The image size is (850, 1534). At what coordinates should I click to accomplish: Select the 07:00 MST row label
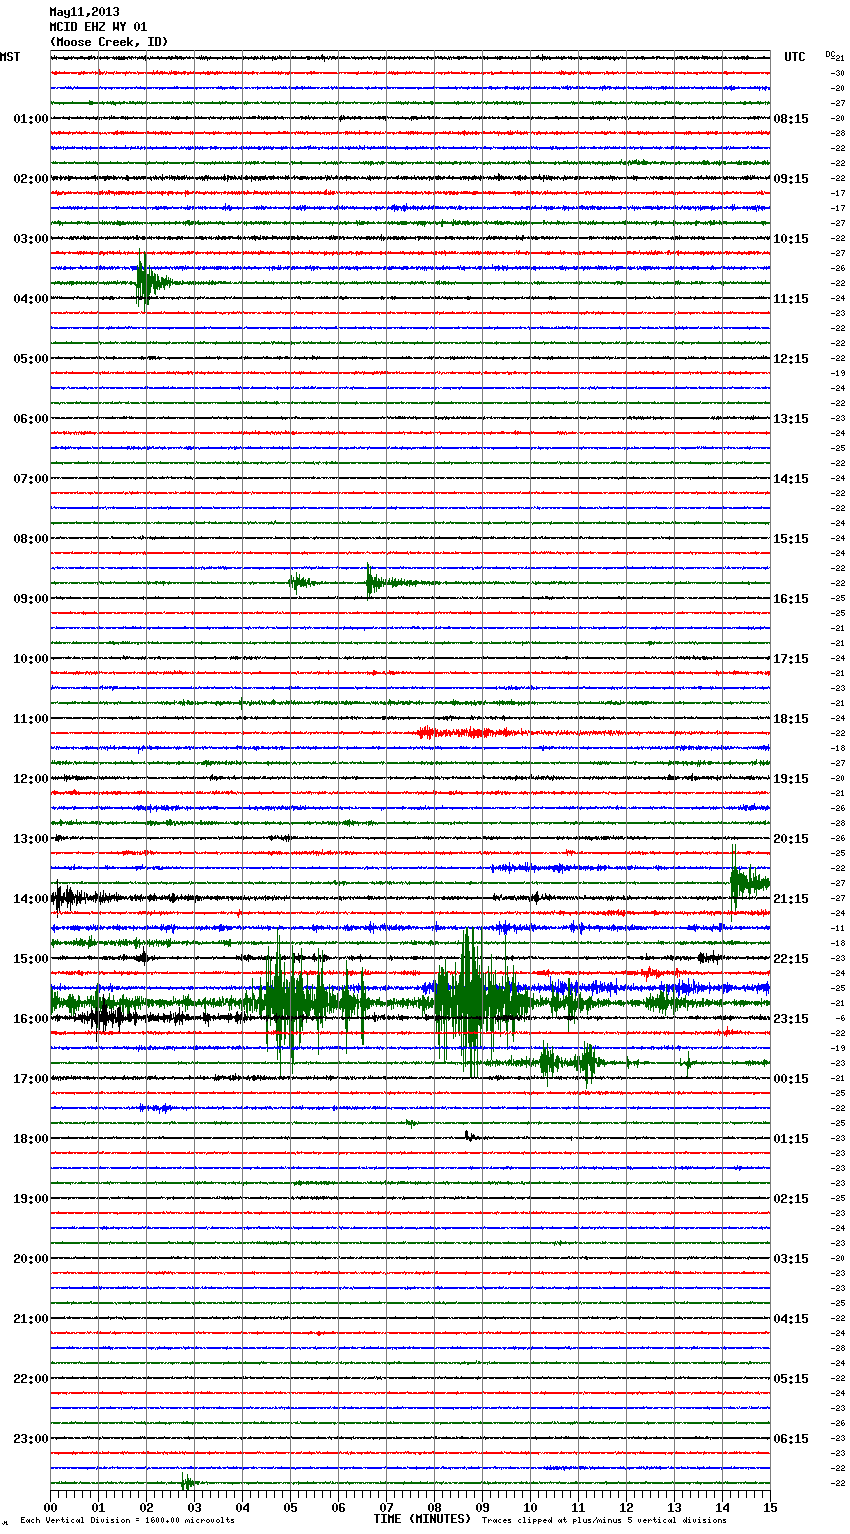click(31, 479)
